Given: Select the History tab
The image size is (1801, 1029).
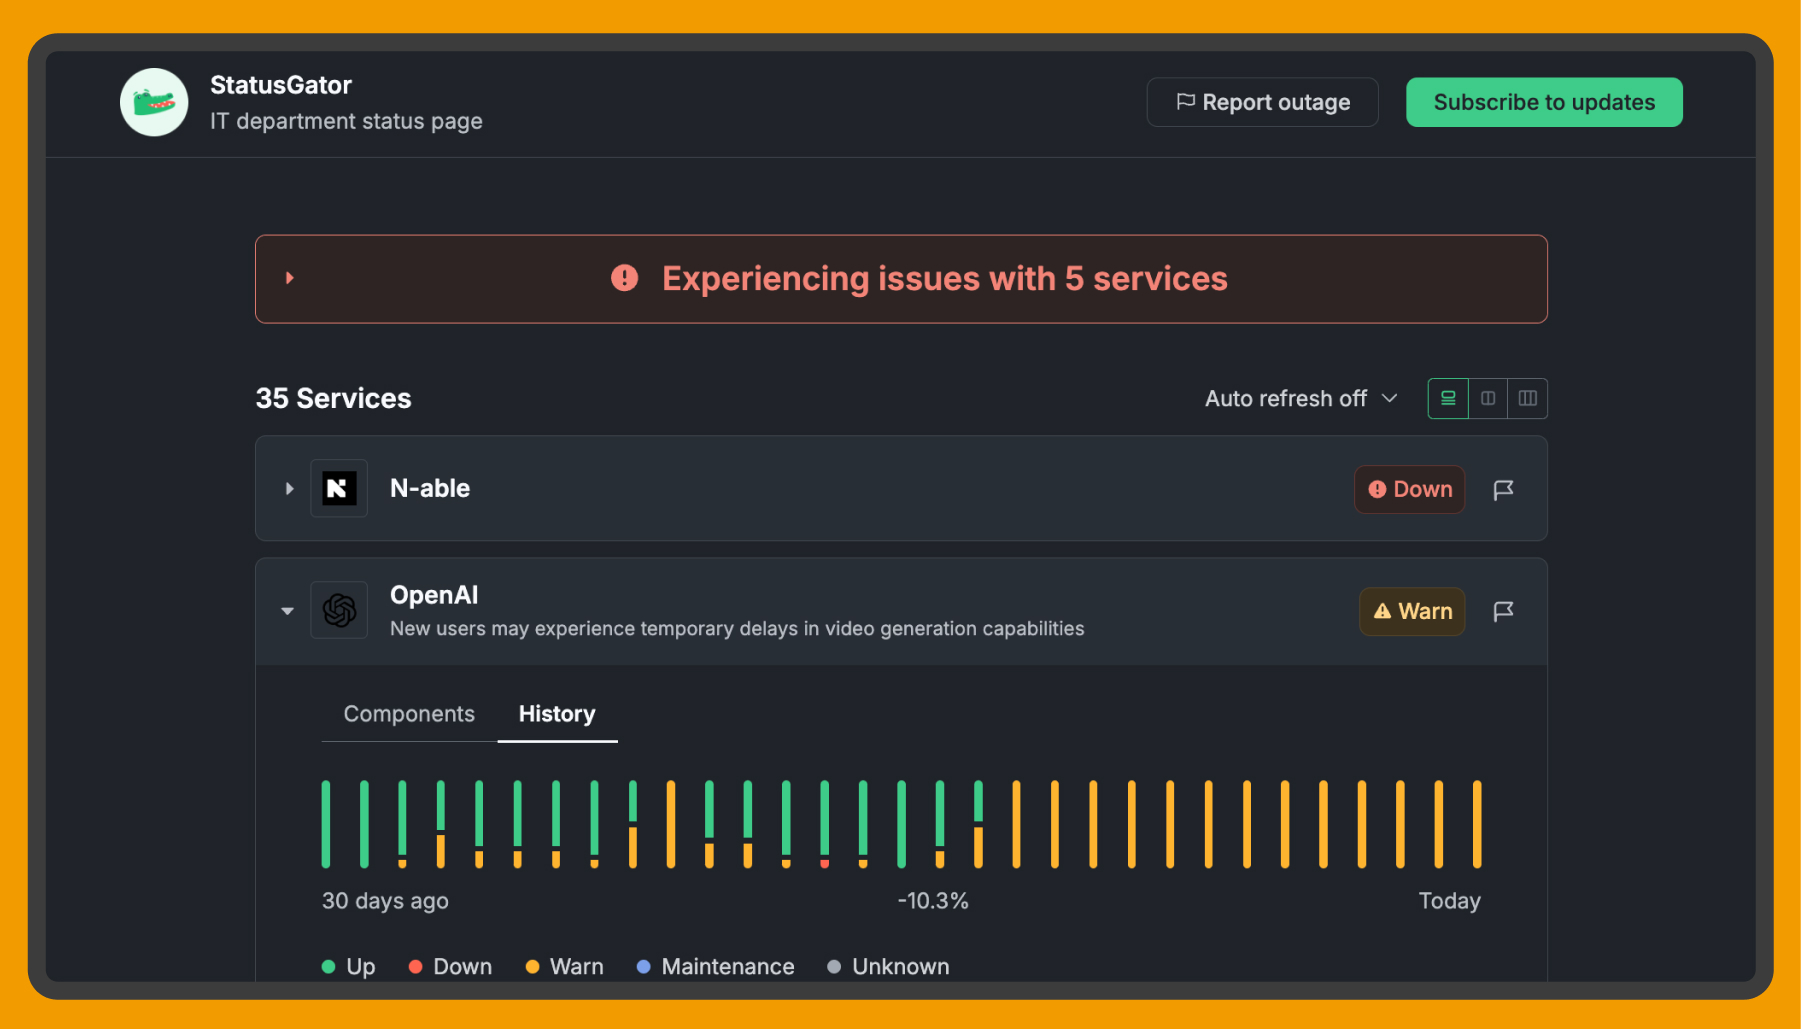Looking at the screenshot, I should pos(557,713).
